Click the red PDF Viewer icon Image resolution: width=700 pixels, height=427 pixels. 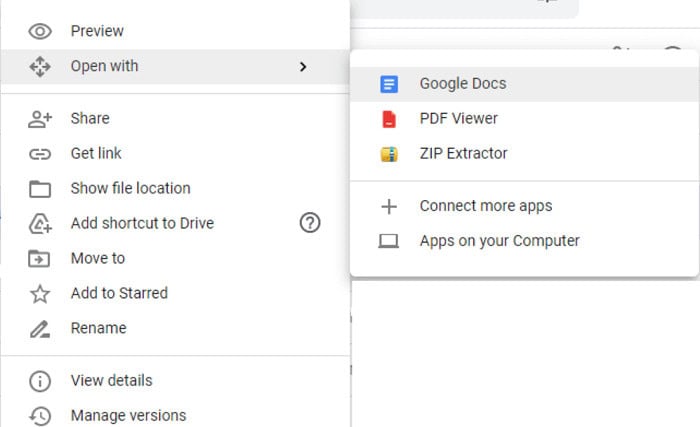[x=389, y=119]
